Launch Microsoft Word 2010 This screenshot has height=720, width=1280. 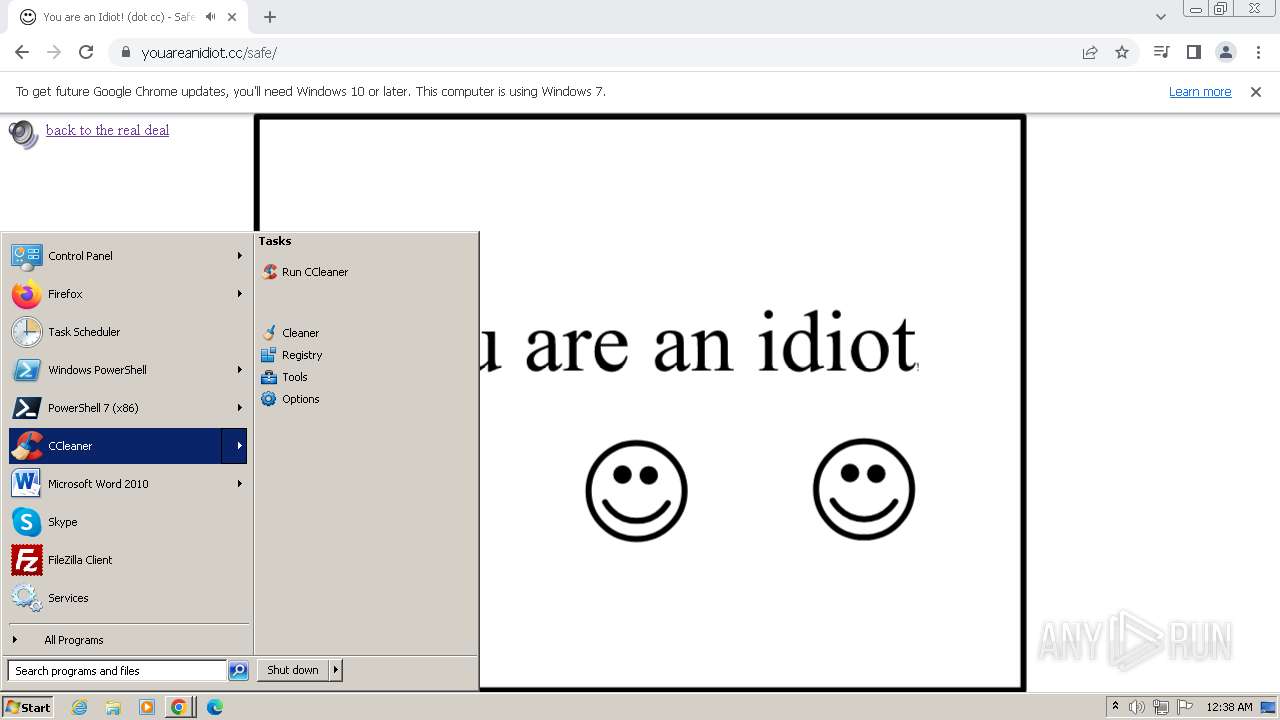(x=128, y=484)
